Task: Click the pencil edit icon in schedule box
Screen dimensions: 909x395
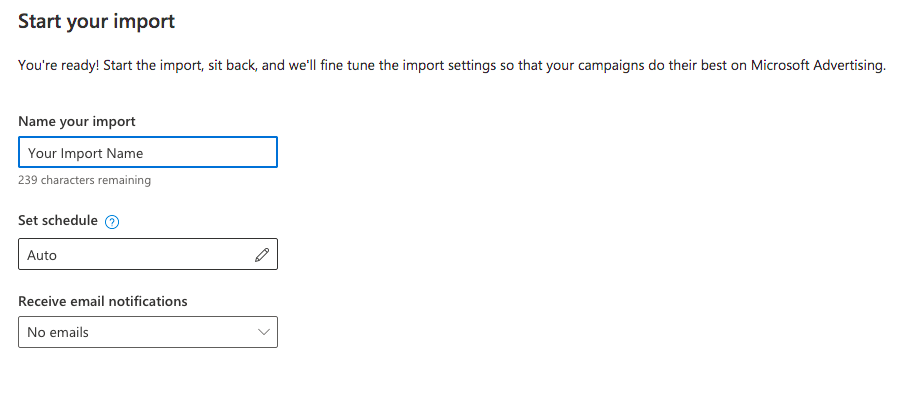Action: (x=262, y=255)
